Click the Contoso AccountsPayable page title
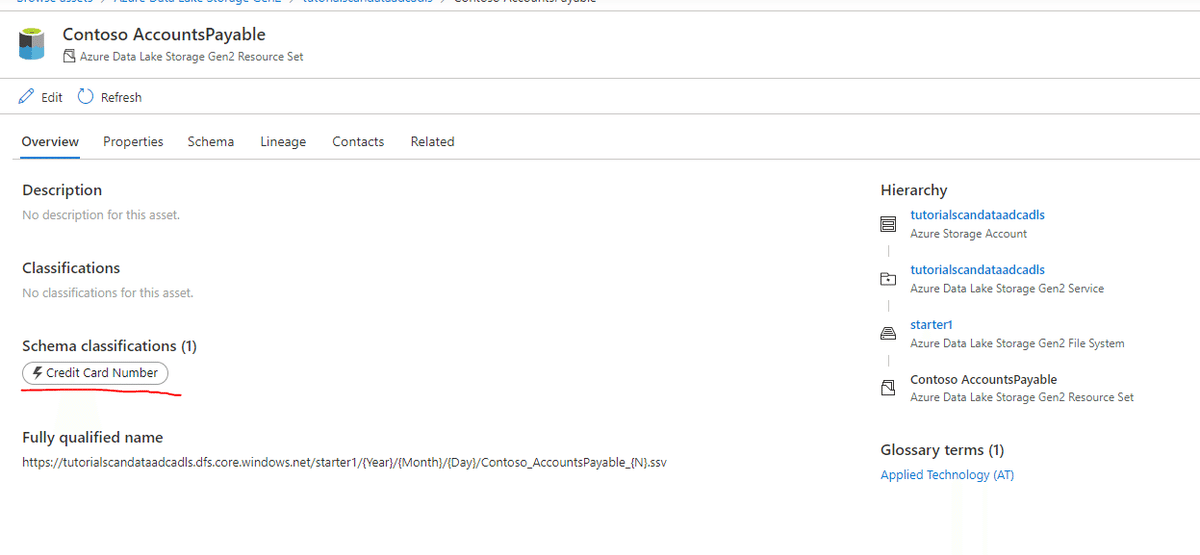1200x555 pixels. click(164, 35)
